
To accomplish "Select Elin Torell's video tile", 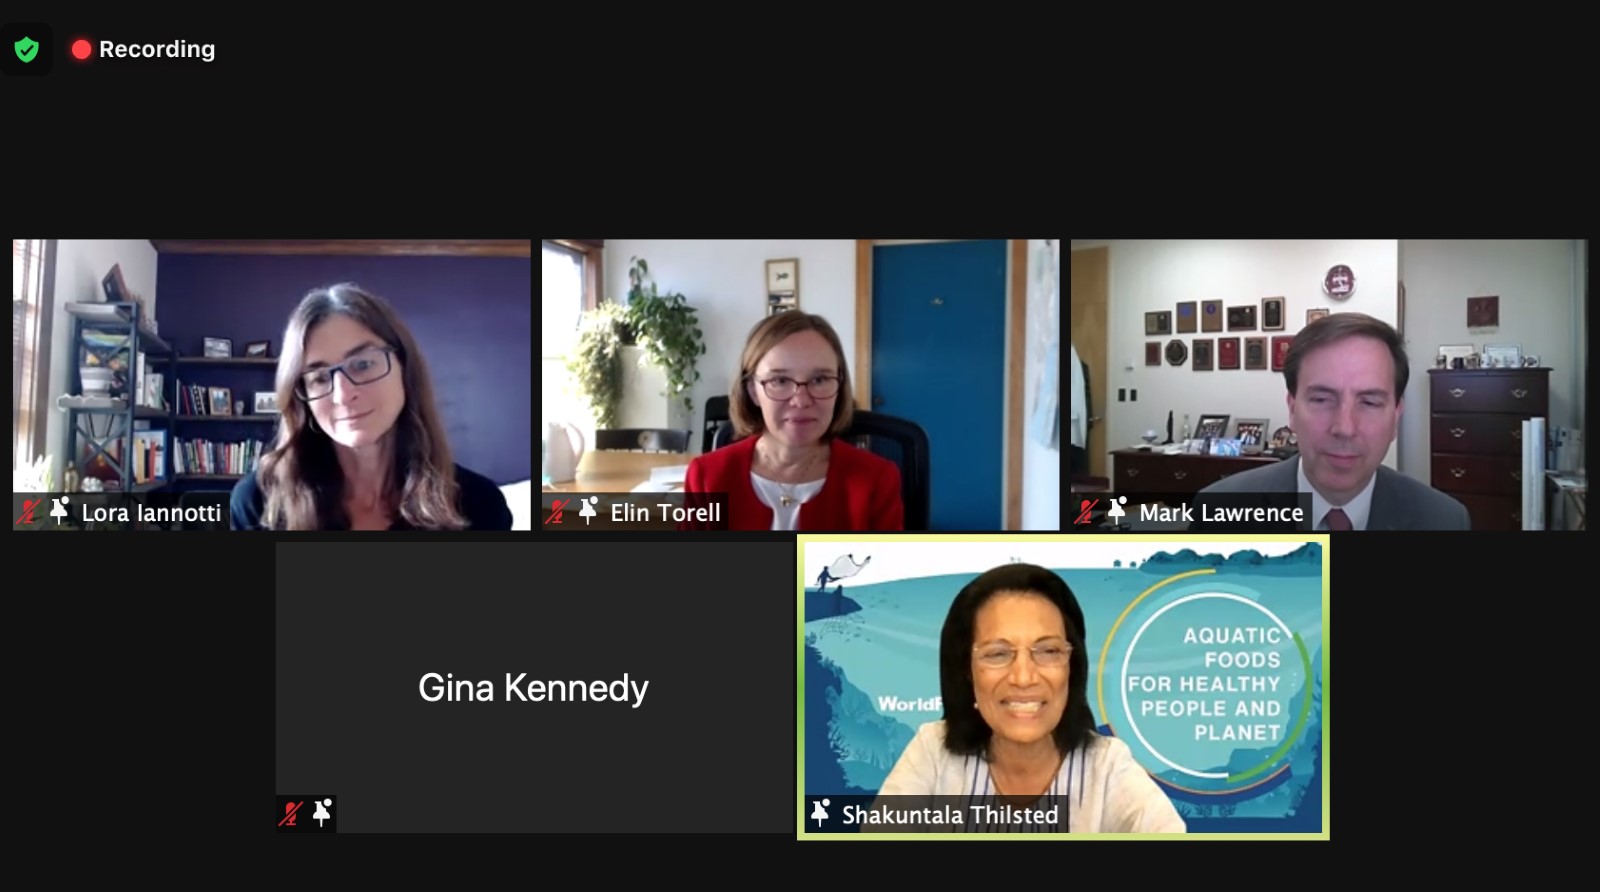I will tap(800, 385).
